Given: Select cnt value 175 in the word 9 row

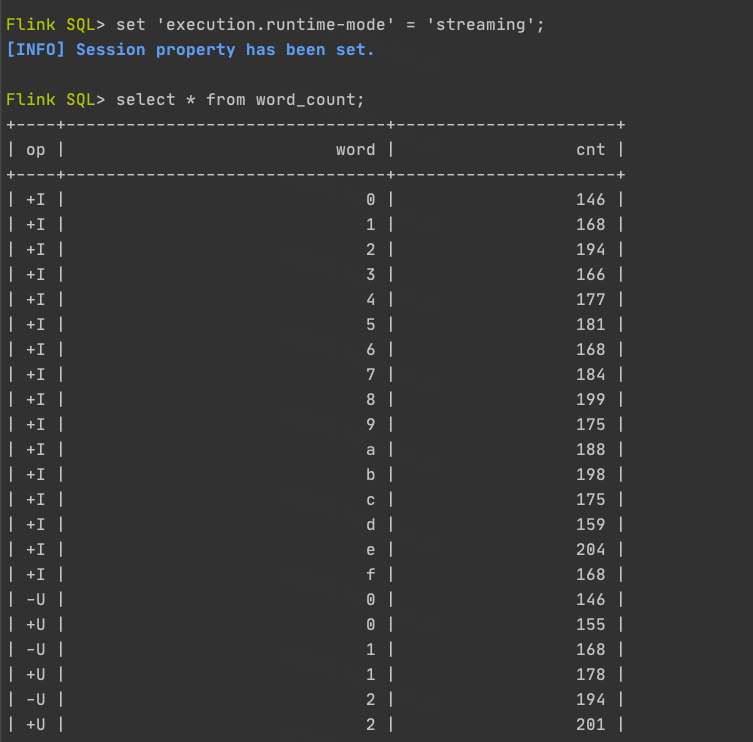Looking at the screenshot, I should 590,424.
